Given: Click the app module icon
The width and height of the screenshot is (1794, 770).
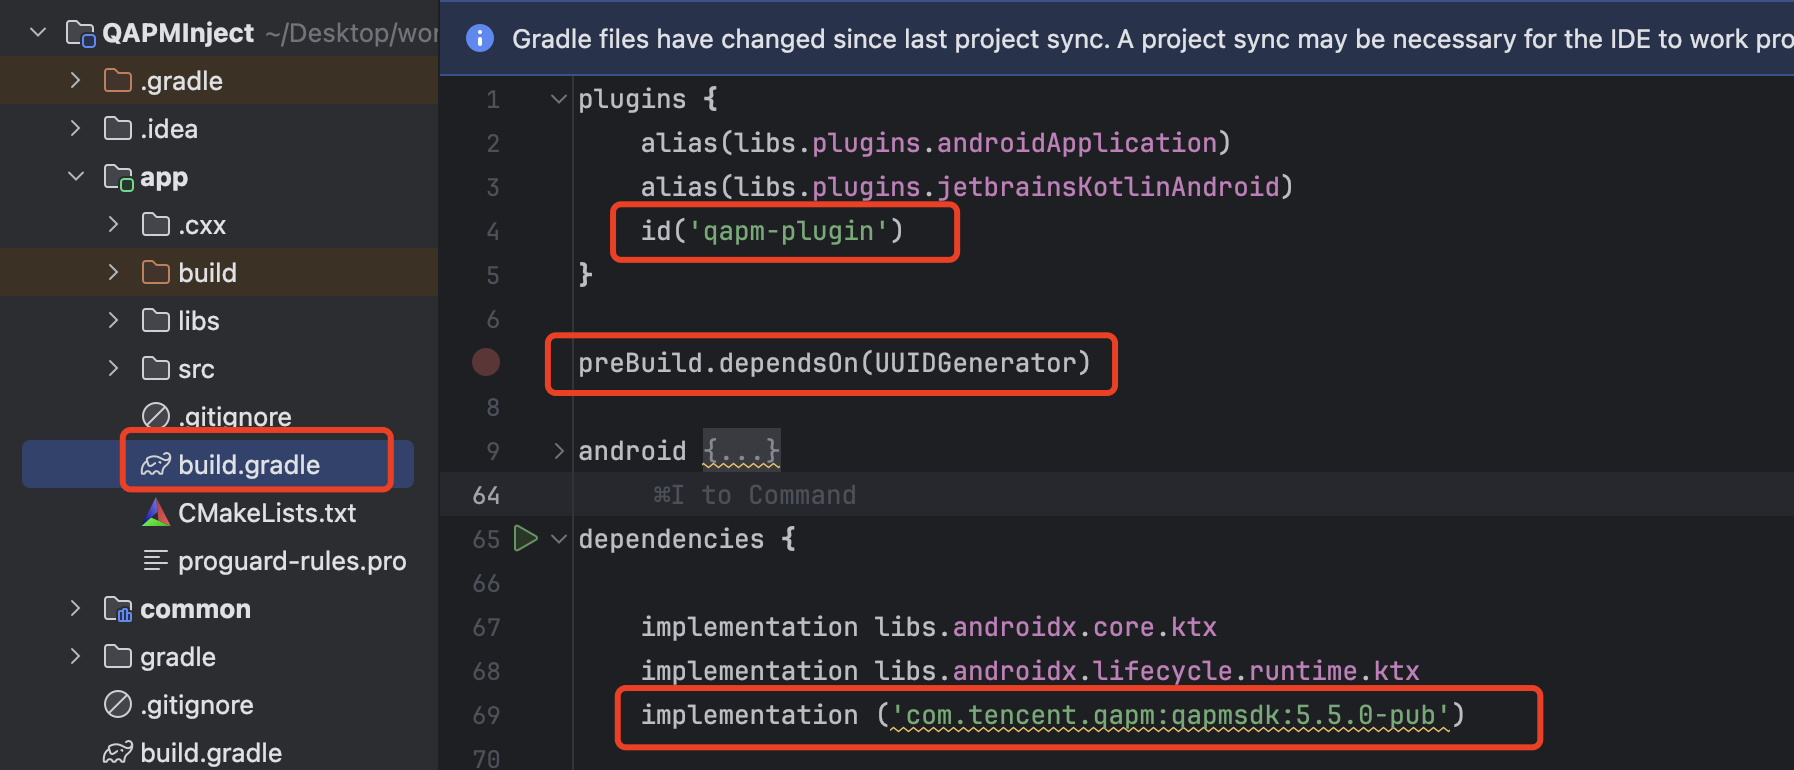Looking at the screenshot, I should point(118,177).
